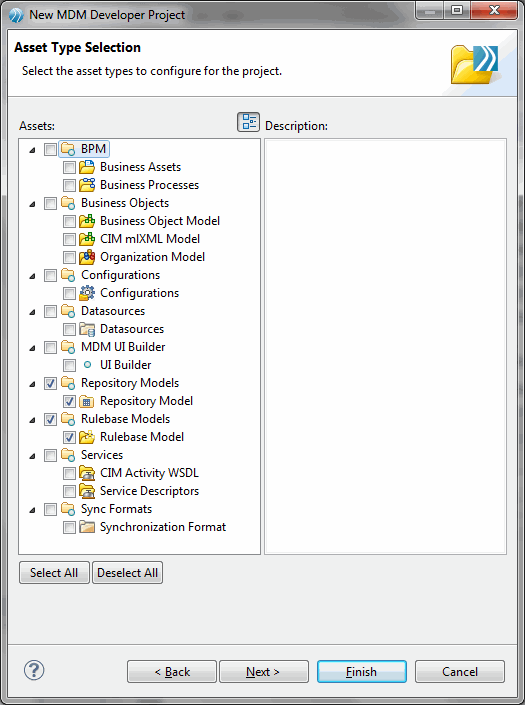Screen dimensions: 525x705
Task: Click the BPM folder icon
Action: click(68, 149)
